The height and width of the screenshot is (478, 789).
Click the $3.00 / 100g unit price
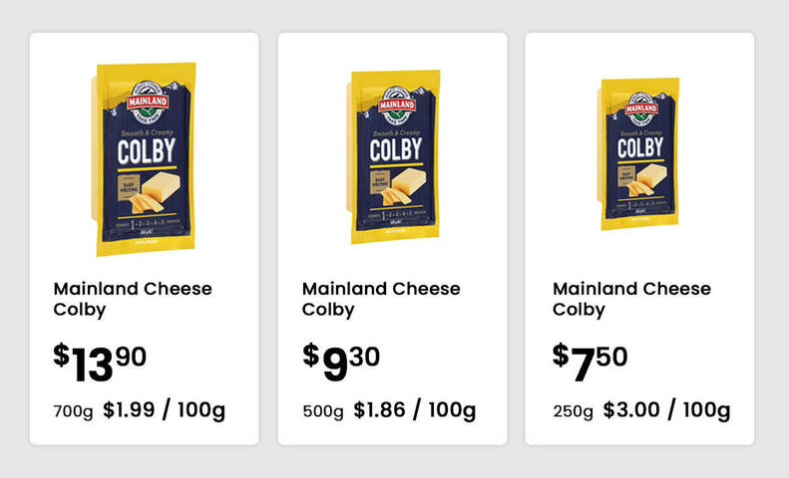[667, 410]
